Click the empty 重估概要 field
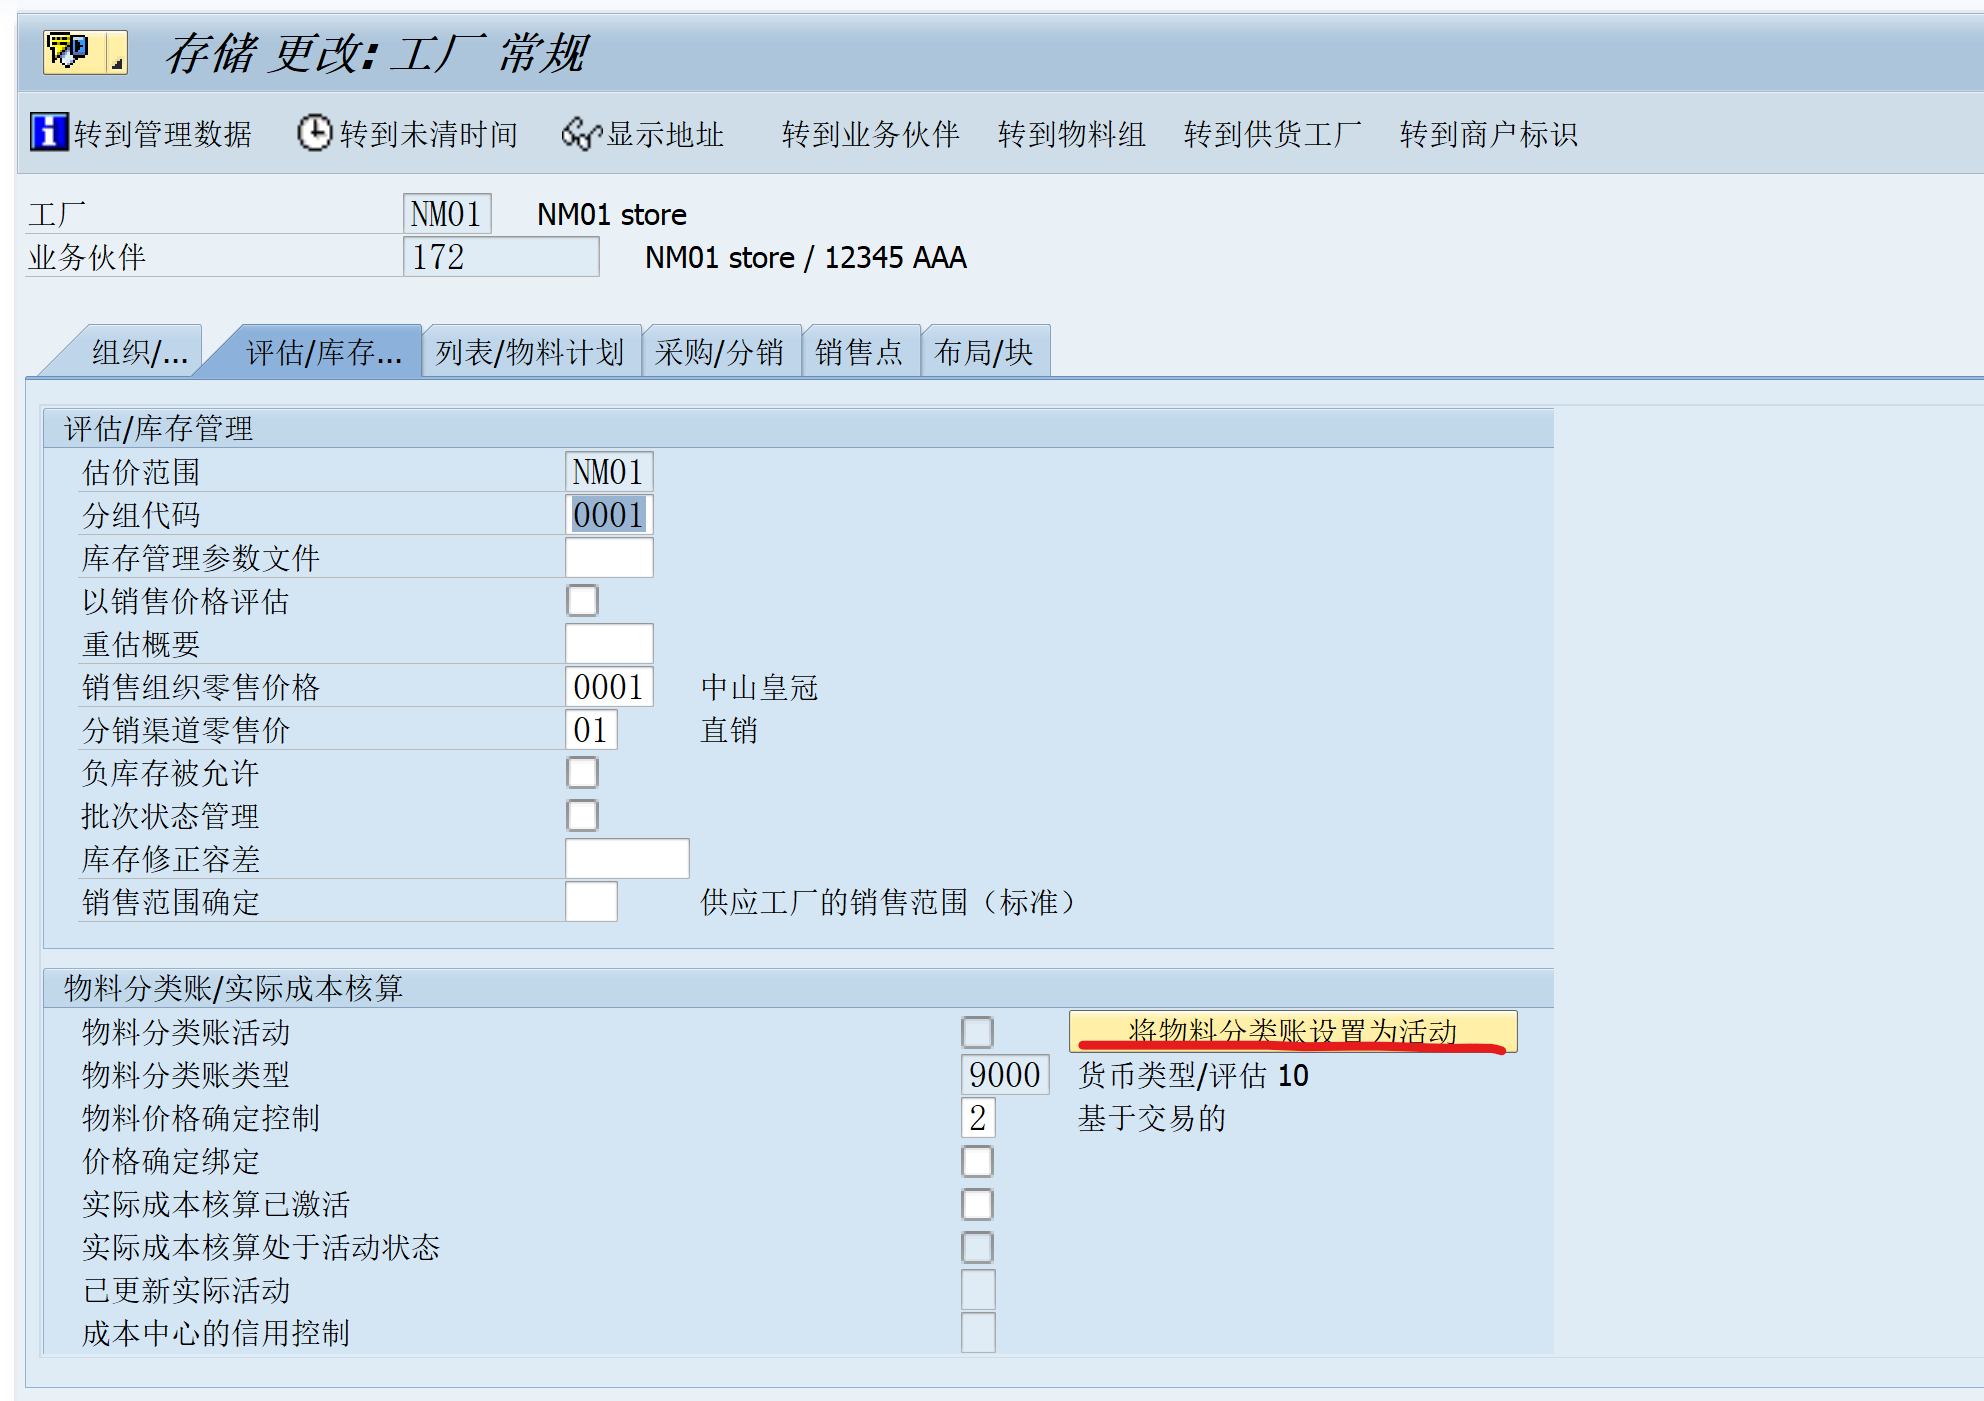This screenshot has height=1401, width=1984. coord(609,644)
